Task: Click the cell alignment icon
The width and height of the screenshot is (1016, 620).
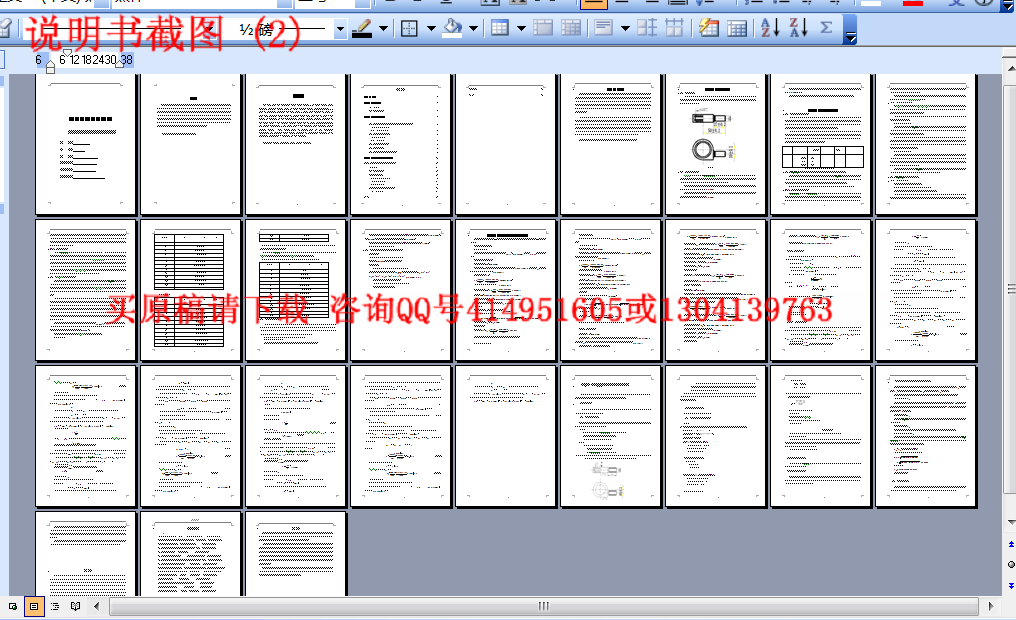Action: tap(604, 29)
